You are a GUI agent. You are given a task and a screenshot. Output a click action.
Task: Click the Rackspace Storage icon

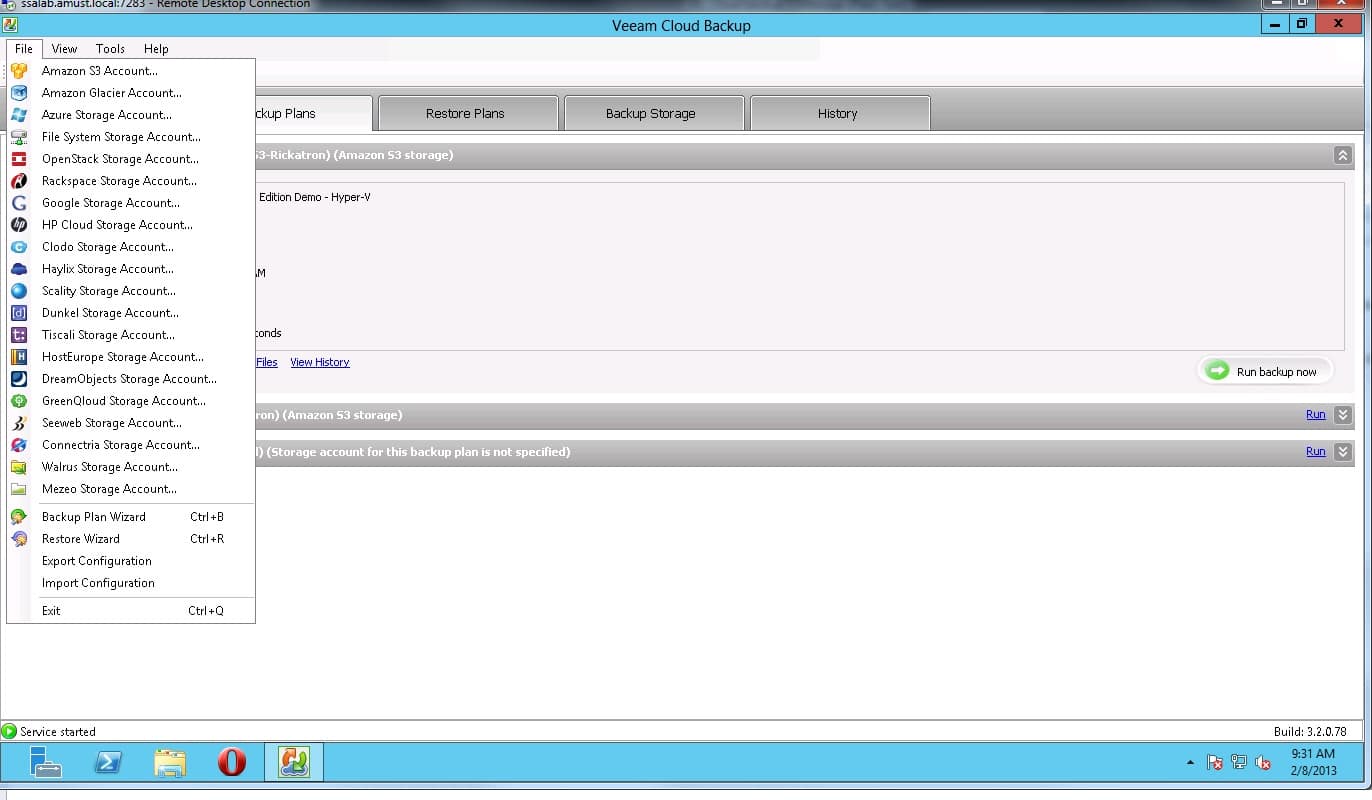coord(19,181)
